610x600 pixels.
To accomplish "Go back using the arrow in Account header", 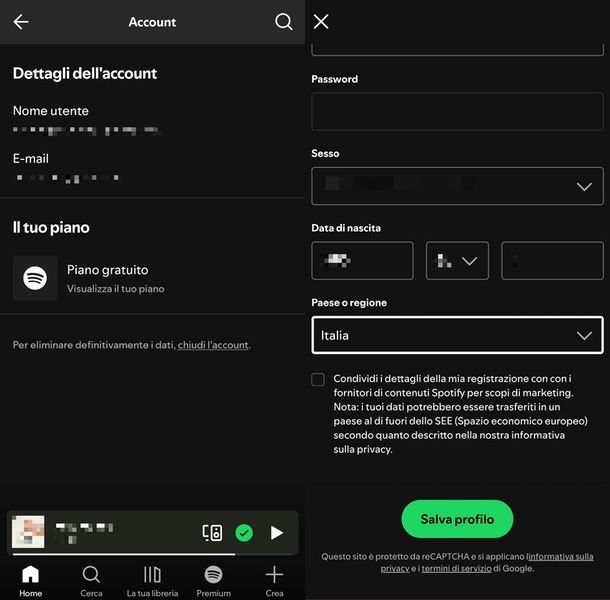I will pos(21,22).
